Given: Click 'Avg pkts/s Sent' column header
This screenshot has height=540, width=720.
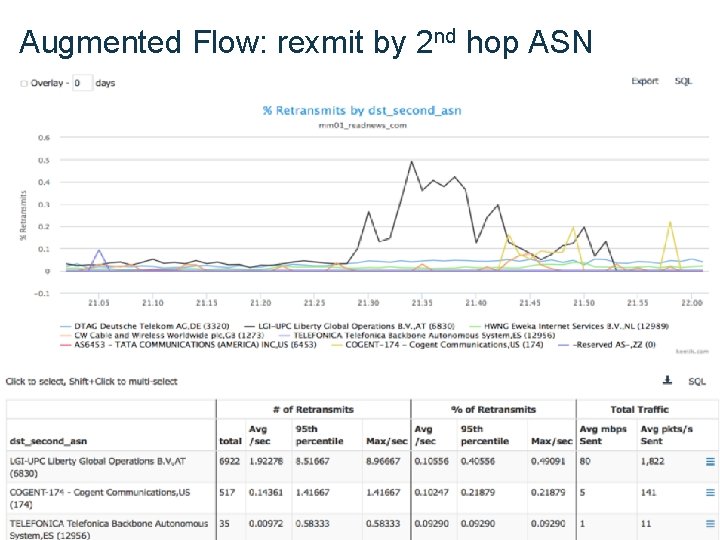Looking at the screenshot, I should [x=666, y=435].
